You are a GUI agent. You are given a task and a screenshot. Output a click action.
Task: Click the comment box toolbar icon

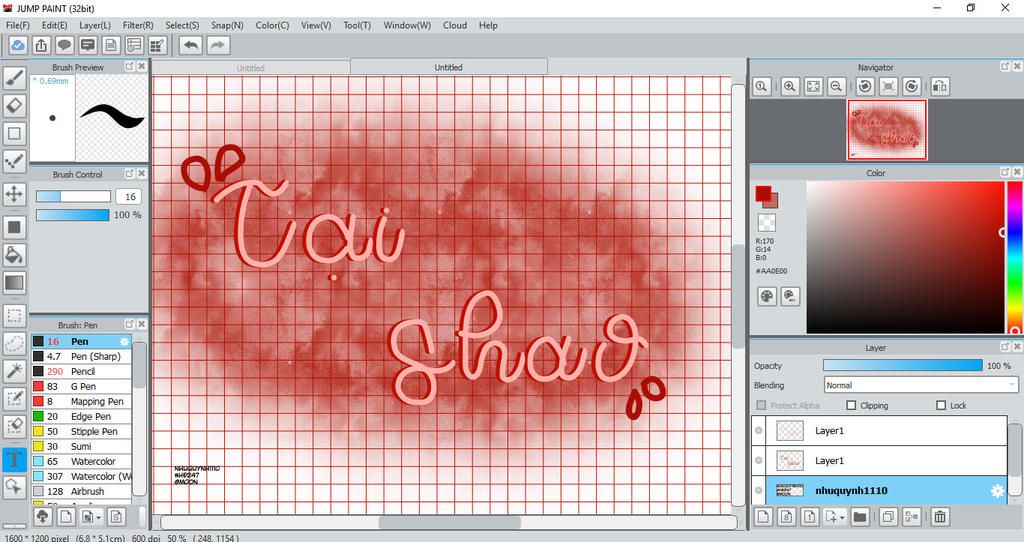pyautogui.click(x=88, y=45)
